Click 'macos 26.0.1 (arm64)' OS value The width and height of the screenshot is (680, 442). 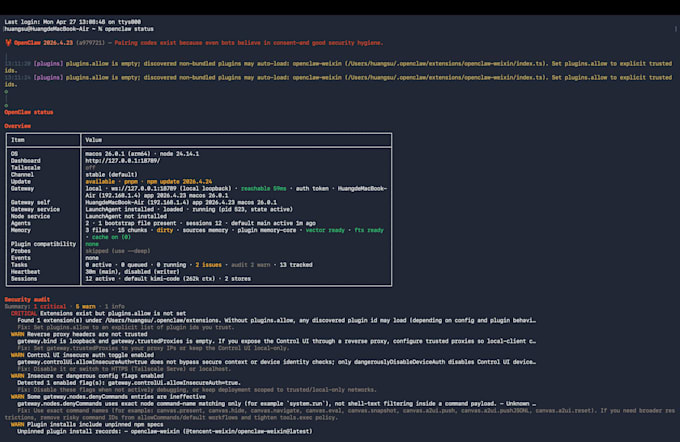(x=118, y=154)
